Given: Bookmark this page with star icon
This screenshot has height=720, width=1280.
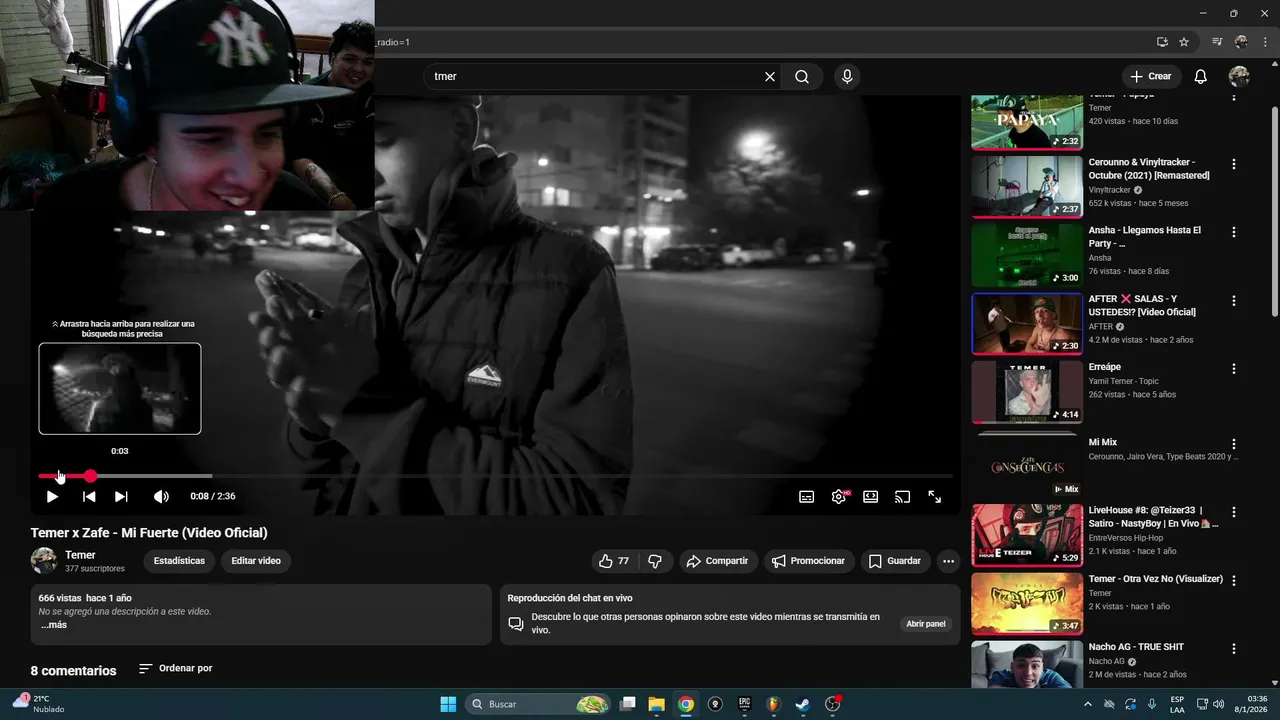Looking at the screenshot, I should [x=1184, y=42].
